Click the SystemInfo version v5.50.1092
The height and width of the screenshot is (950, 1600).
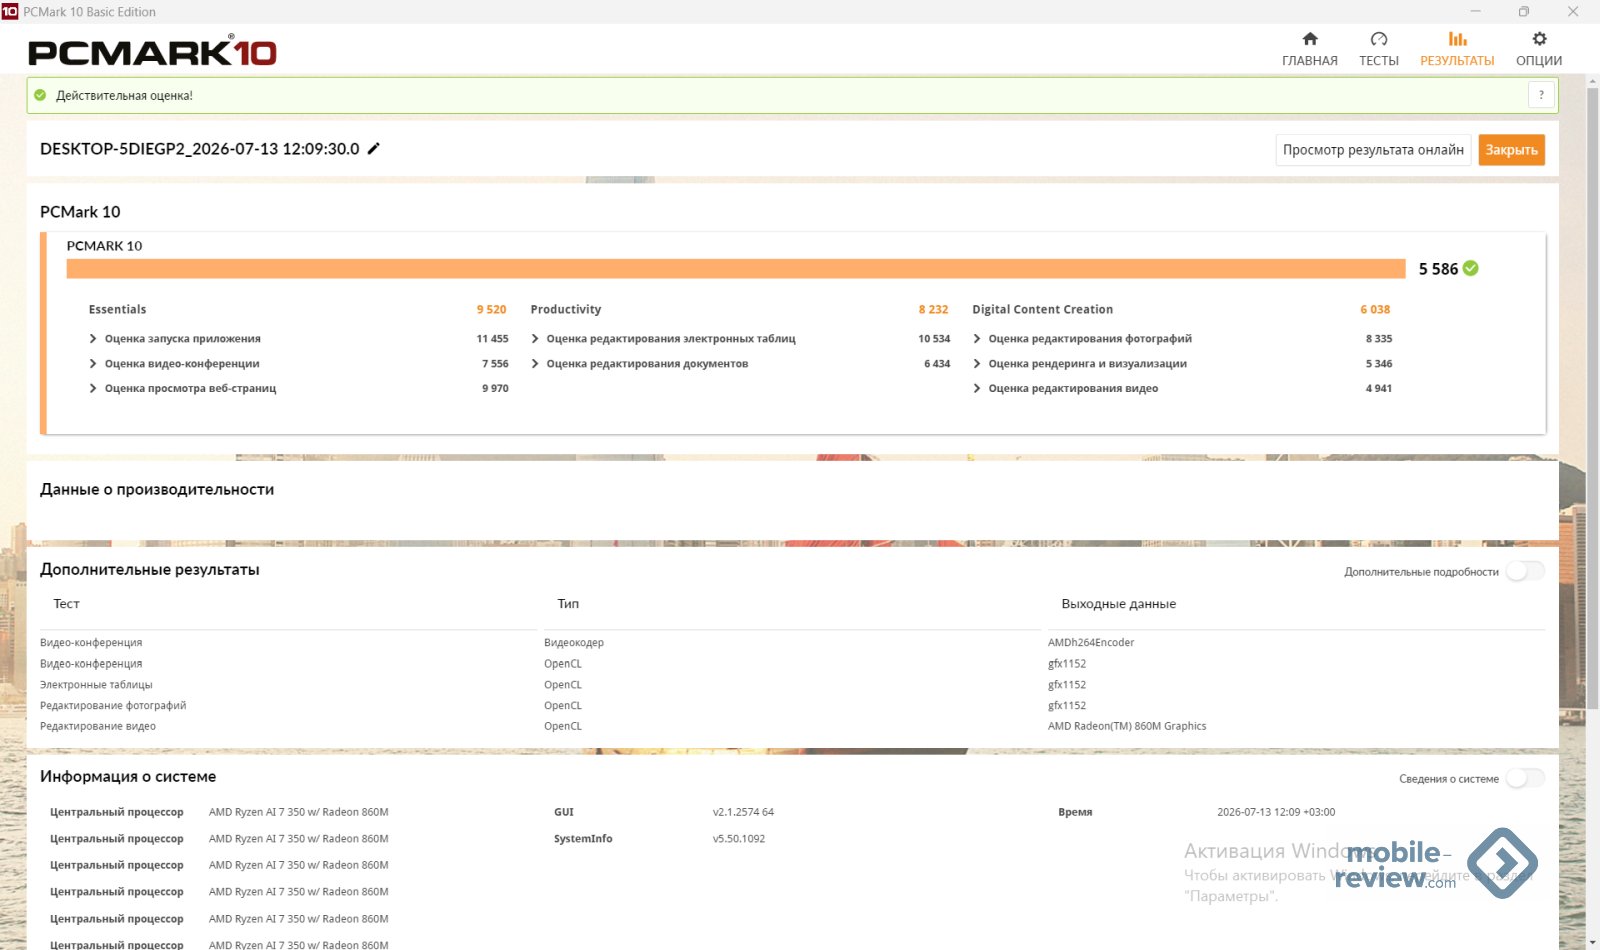[x=739, y=839]
